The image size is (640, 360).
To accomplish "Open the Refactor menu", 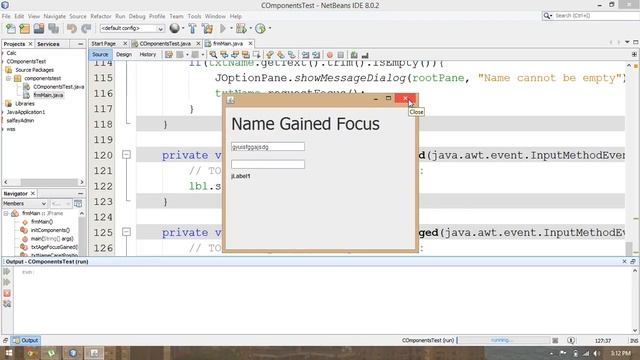I will coord(101,16).
